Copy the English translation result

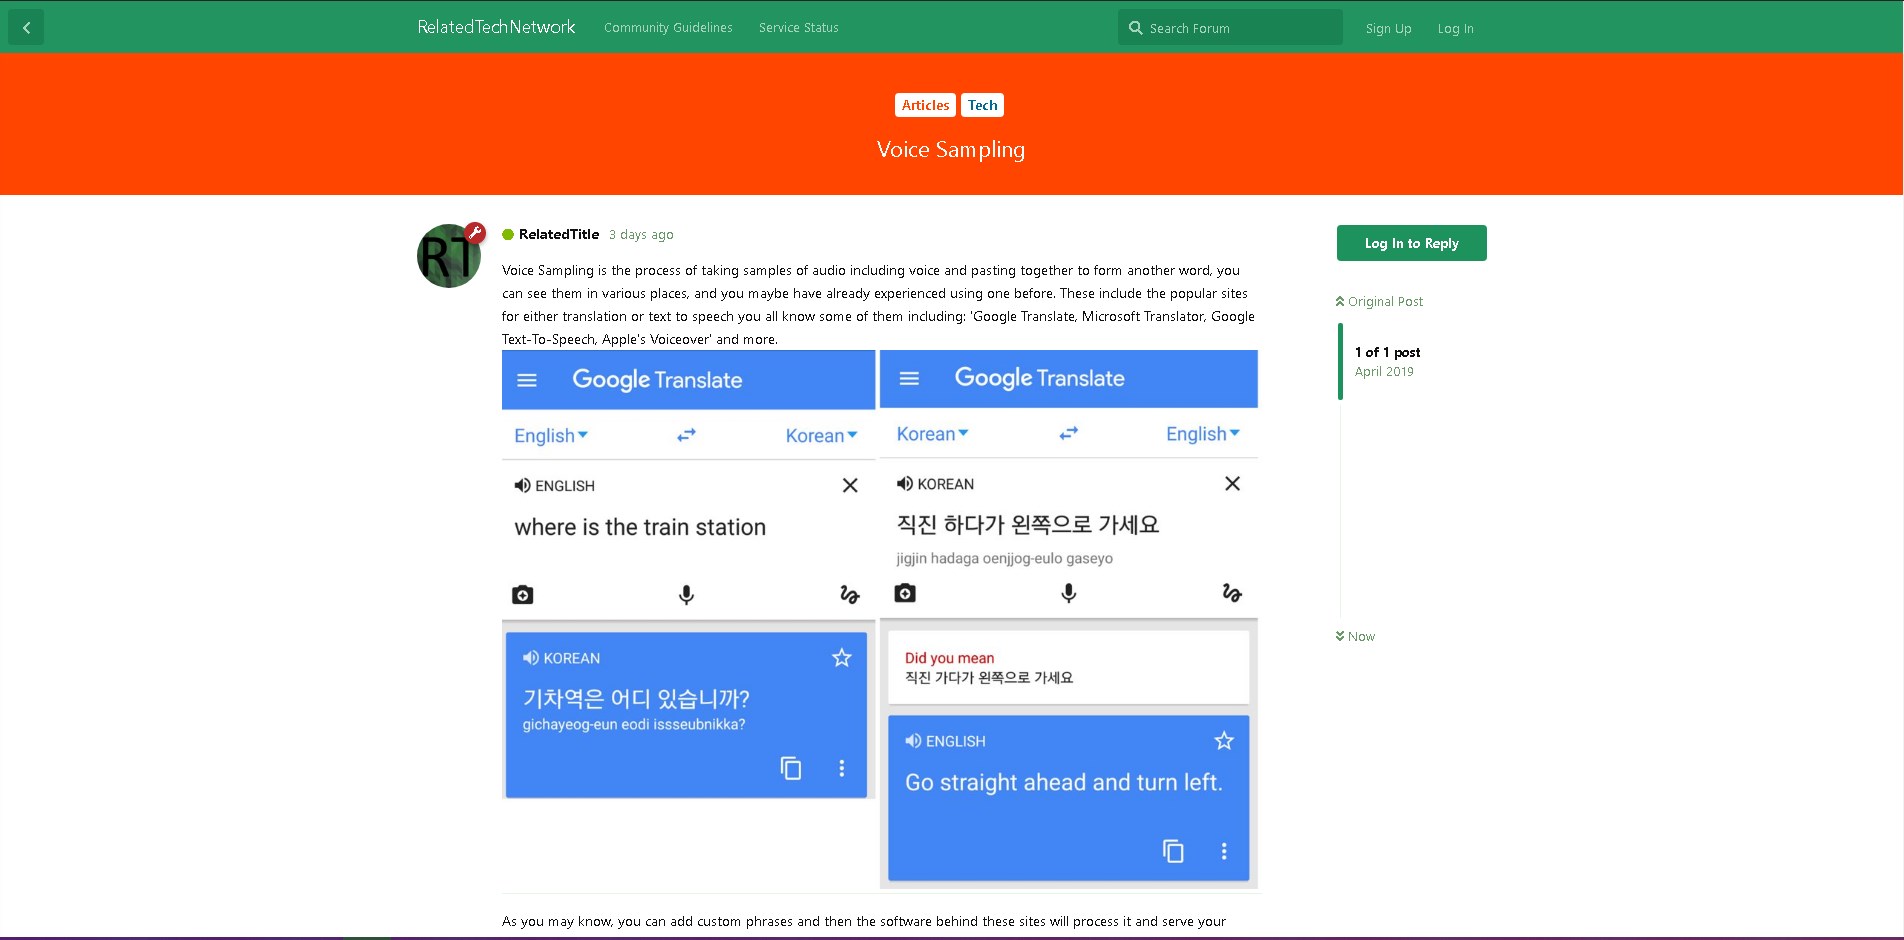click(x=1173, y=851)
